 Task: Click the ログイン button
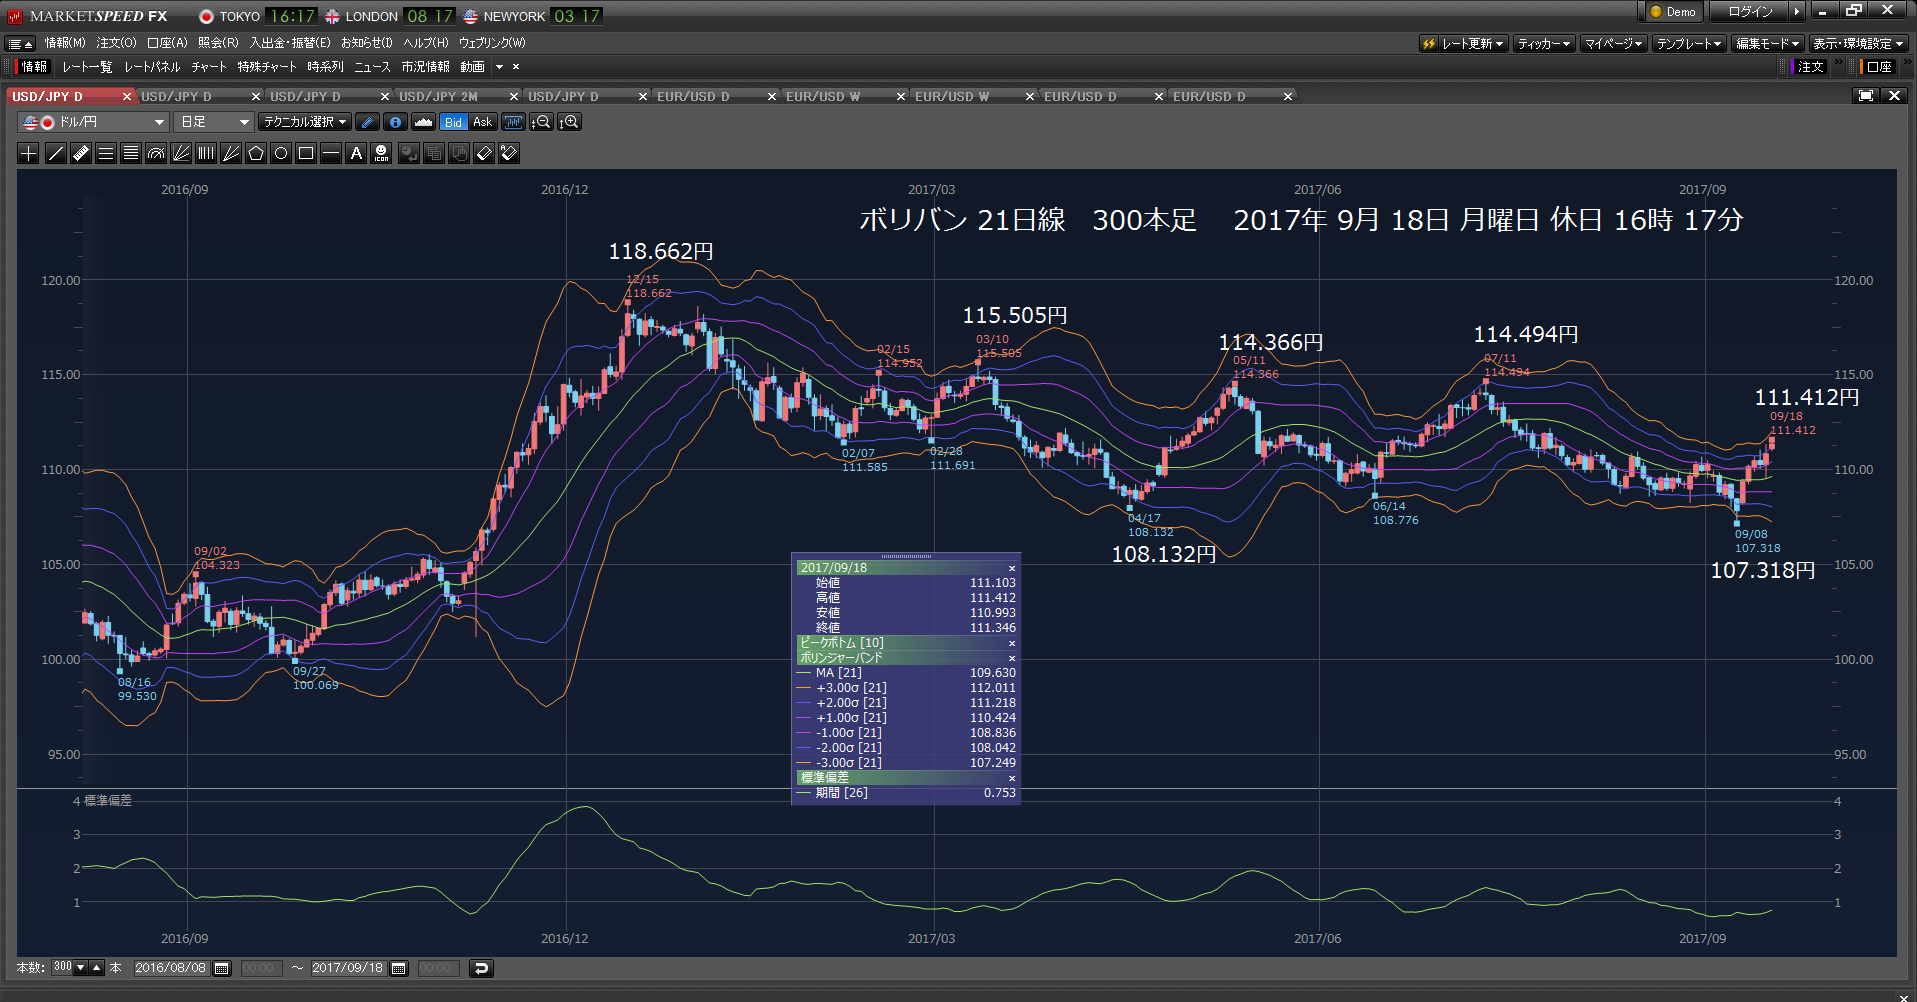click(x=1751, y=11)
